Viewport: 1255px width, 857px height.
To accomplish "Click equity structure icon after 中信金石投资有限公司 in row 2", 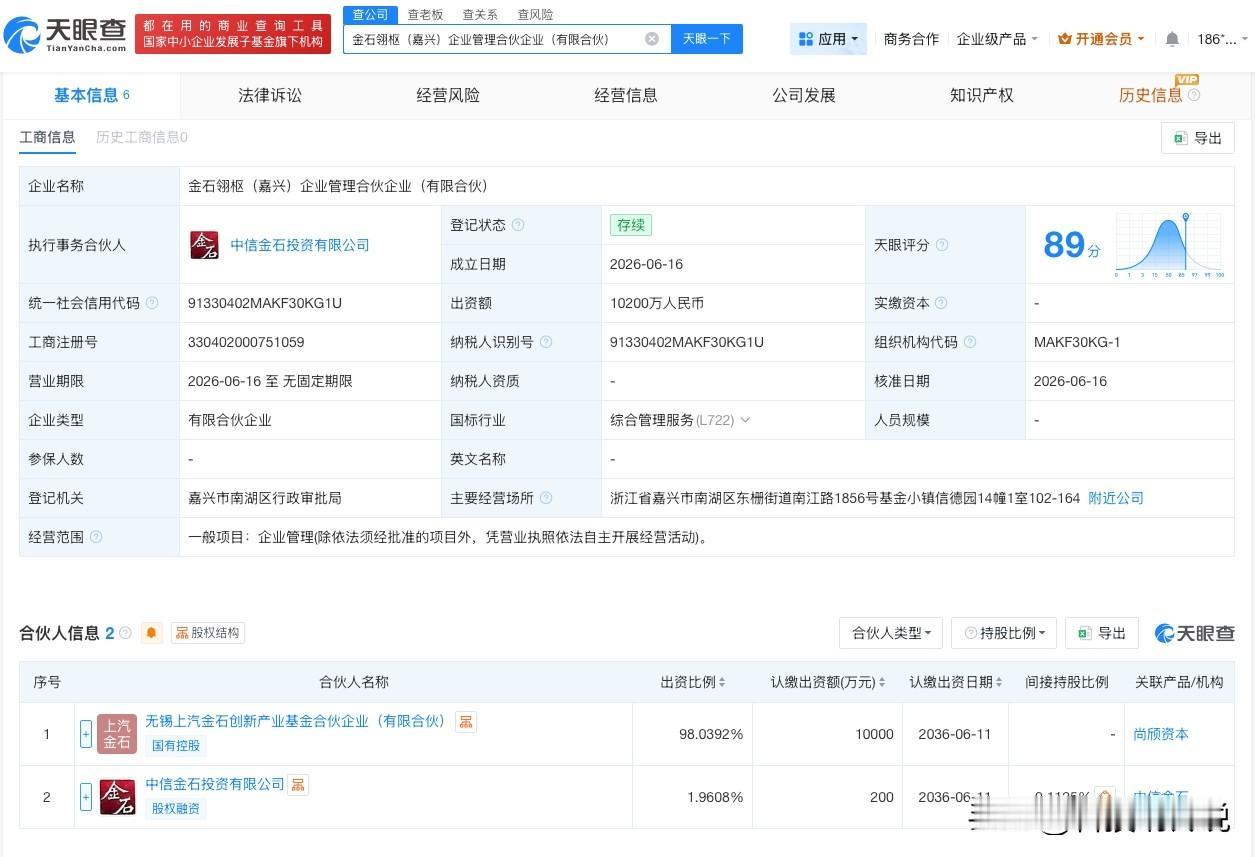I will [298, 785].
